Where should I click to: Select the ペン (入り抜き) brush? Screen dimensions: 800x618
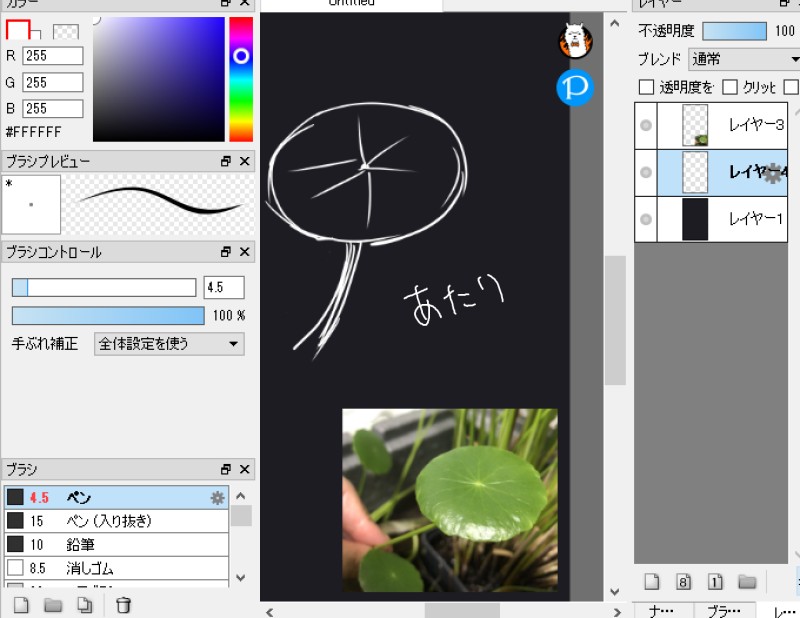116,521
